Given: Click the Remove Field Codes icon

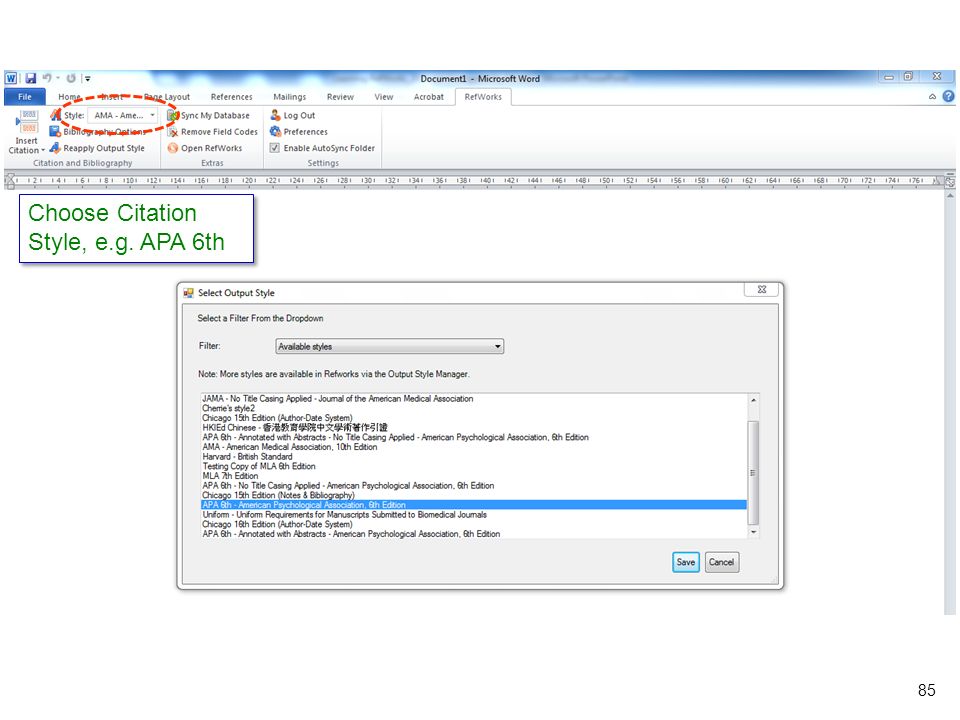Looking at the screenshot, I should pos(173,132).
